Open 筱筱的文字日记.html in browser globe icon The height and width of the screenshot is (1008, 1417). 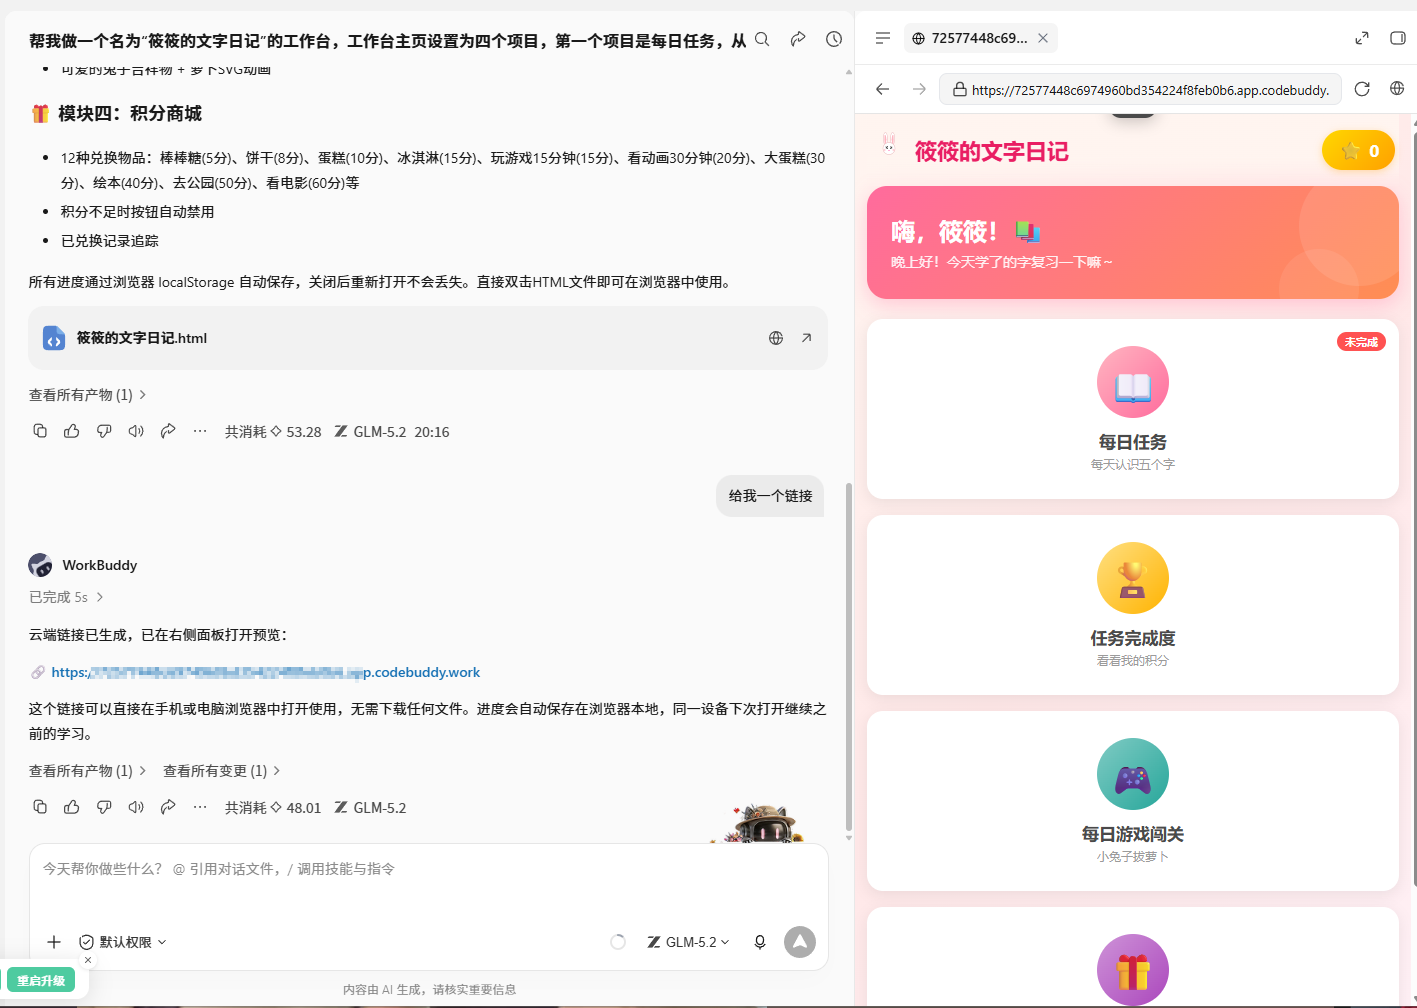776,338
